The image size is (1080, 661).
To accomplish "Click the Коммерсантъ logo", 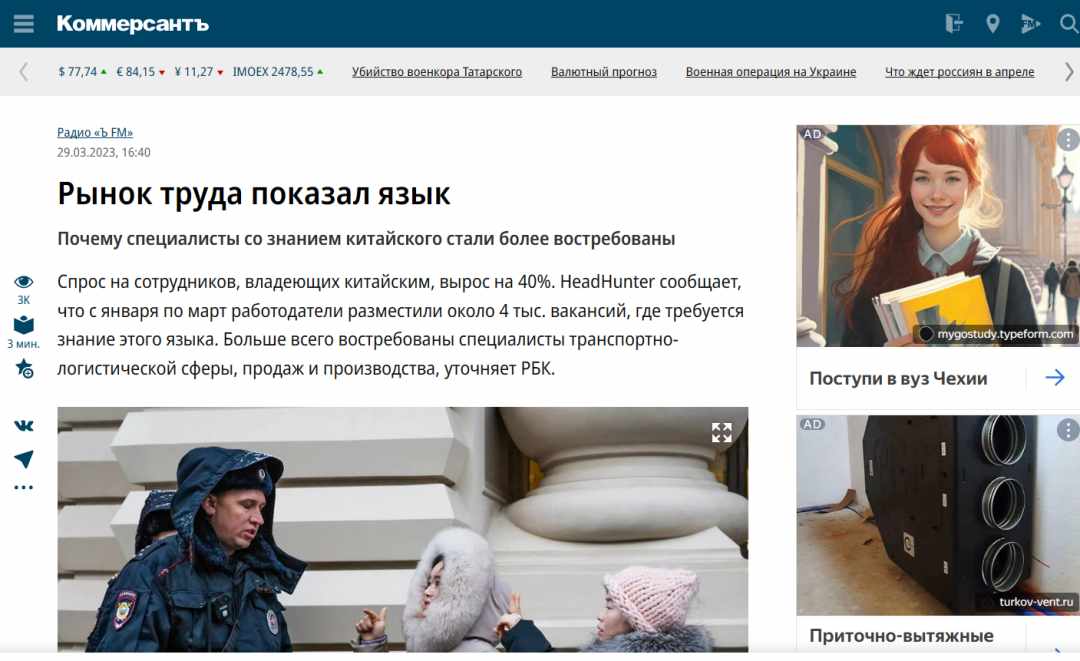I will (132, 23).
